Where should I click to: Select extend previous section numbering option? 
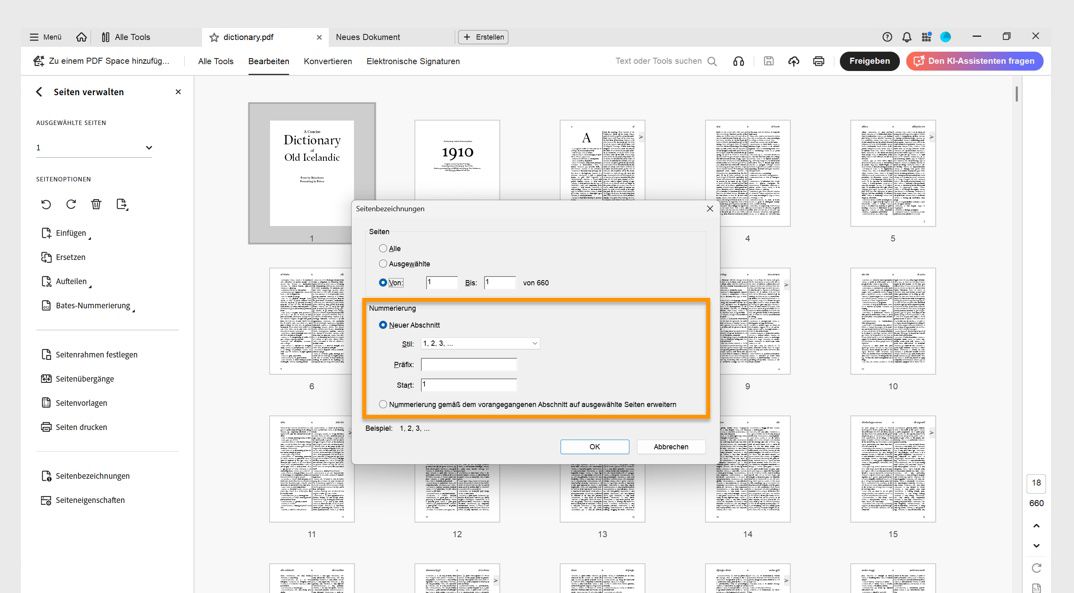383,405
